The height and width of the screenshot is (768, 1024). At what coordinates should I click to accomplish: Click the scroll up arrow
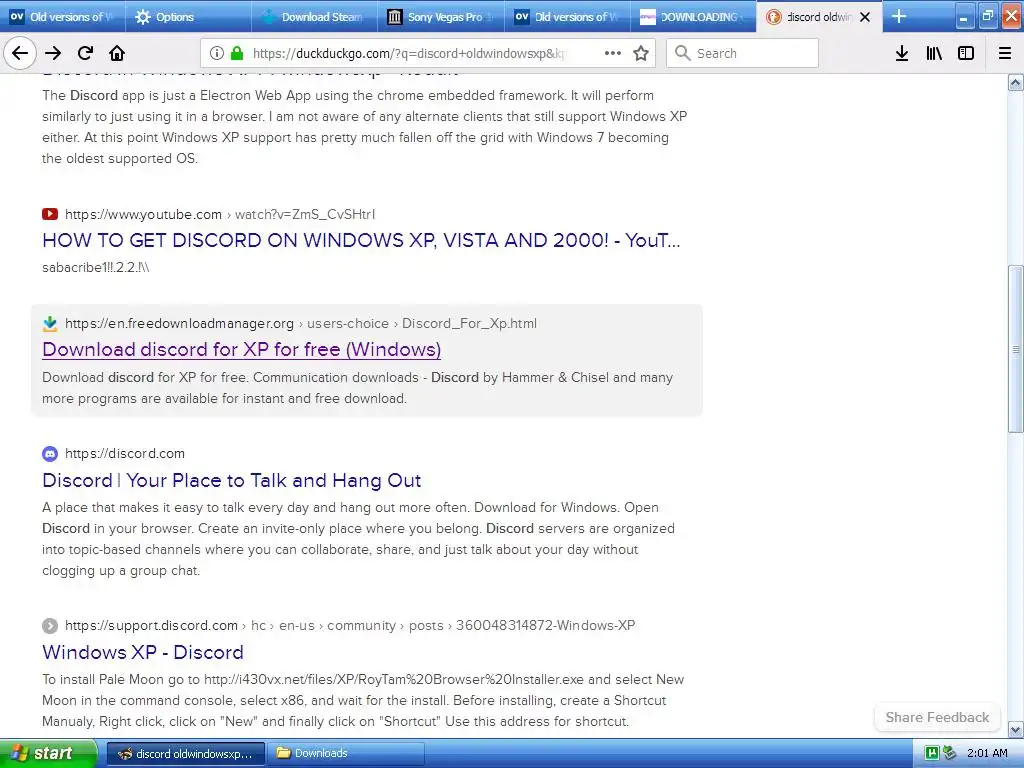[x=1016, y=82]
